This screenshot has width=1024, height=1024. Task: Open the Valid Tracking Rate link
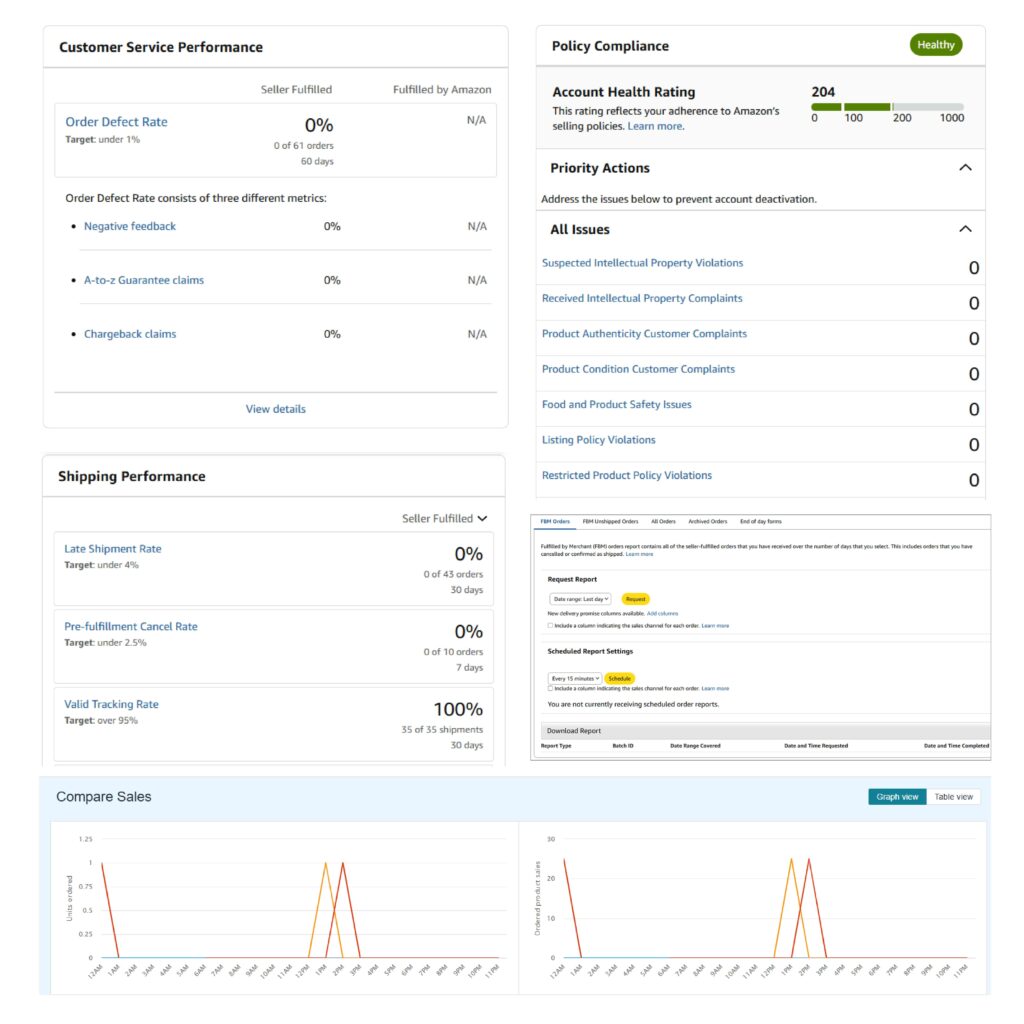click(111, 704)
